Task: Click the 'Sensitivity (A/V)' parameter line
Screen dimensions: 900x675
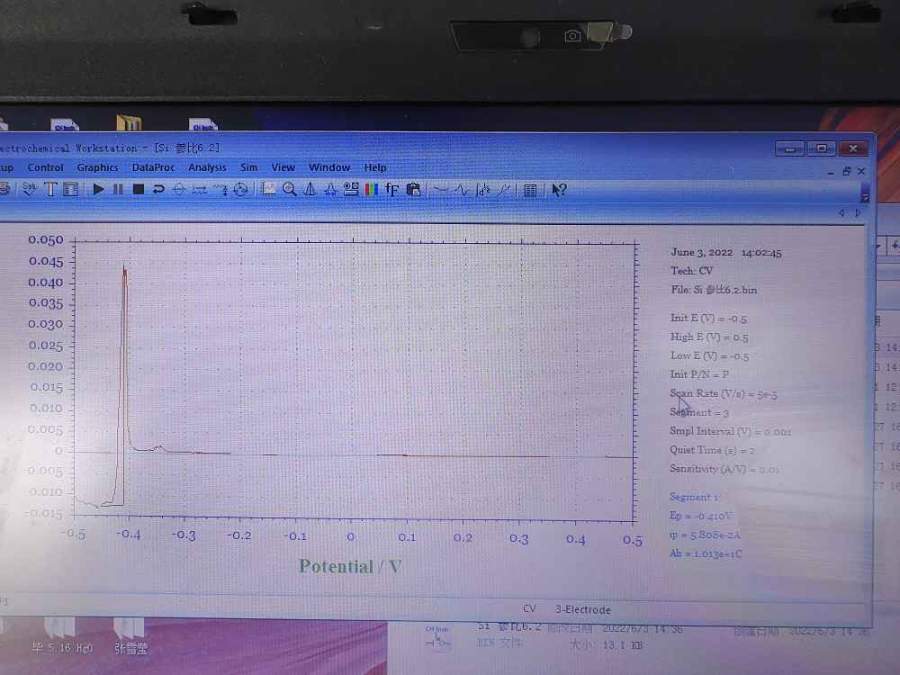Action: click(x=724, y=468)
